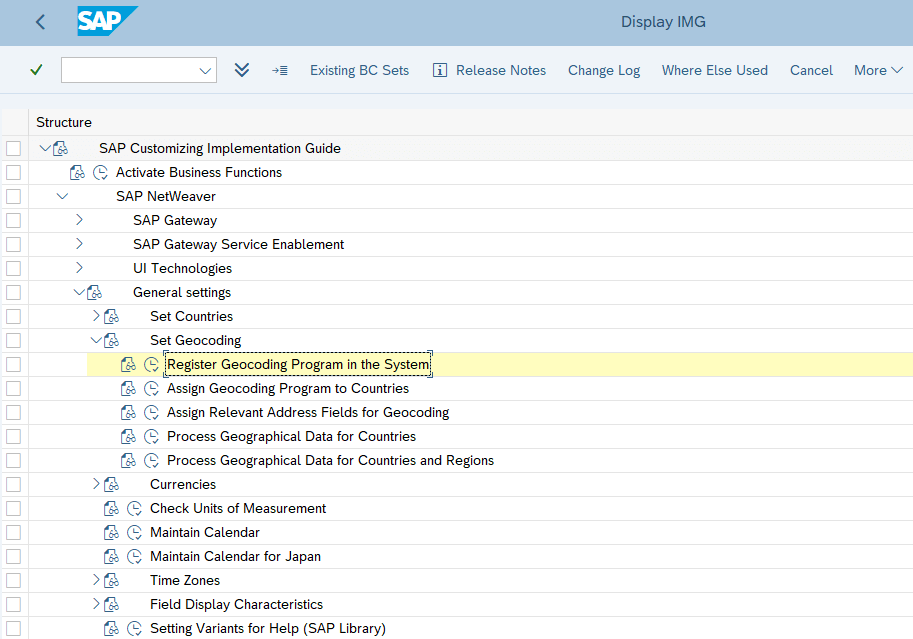Expand the Currencies node
Screen dimensions: 913x639
[x=96, y=483]
